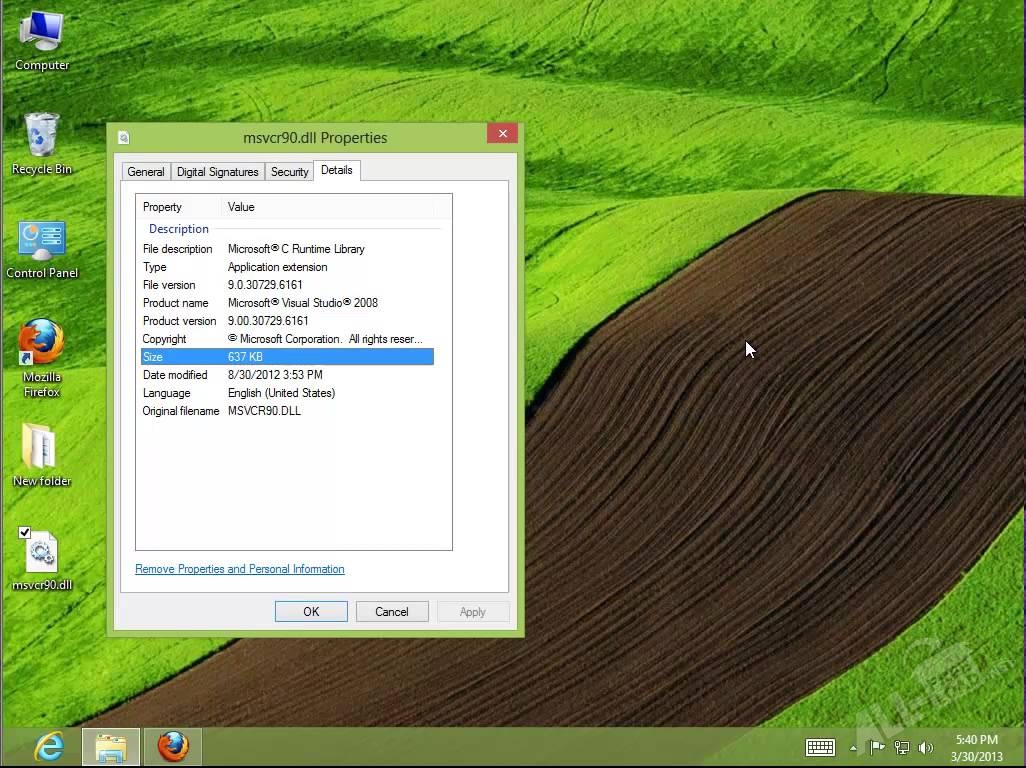
Task: Click the Value column header
Action: coord(327,207)
